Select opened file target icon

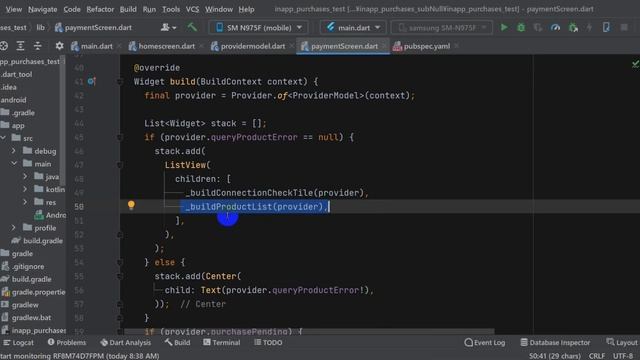click(x=4, y=46)
